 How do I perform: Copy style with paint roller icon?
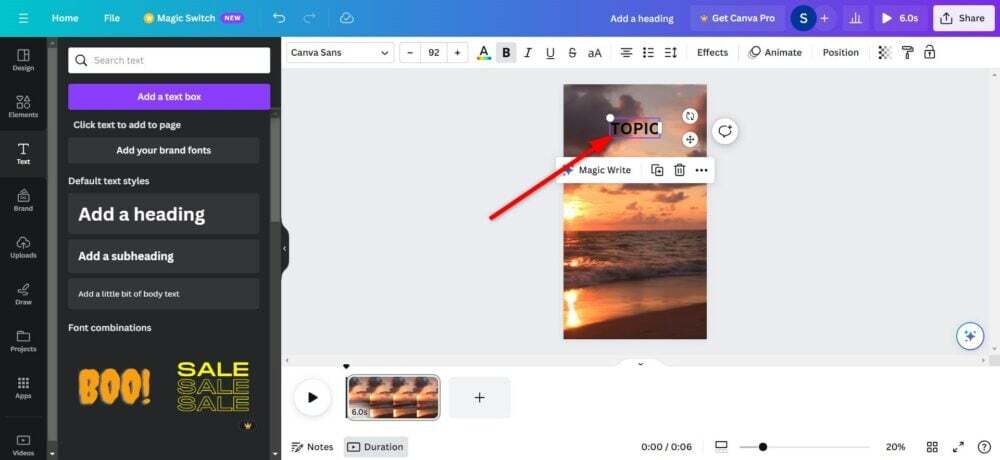pyautogui.click(x=908, y=52)
